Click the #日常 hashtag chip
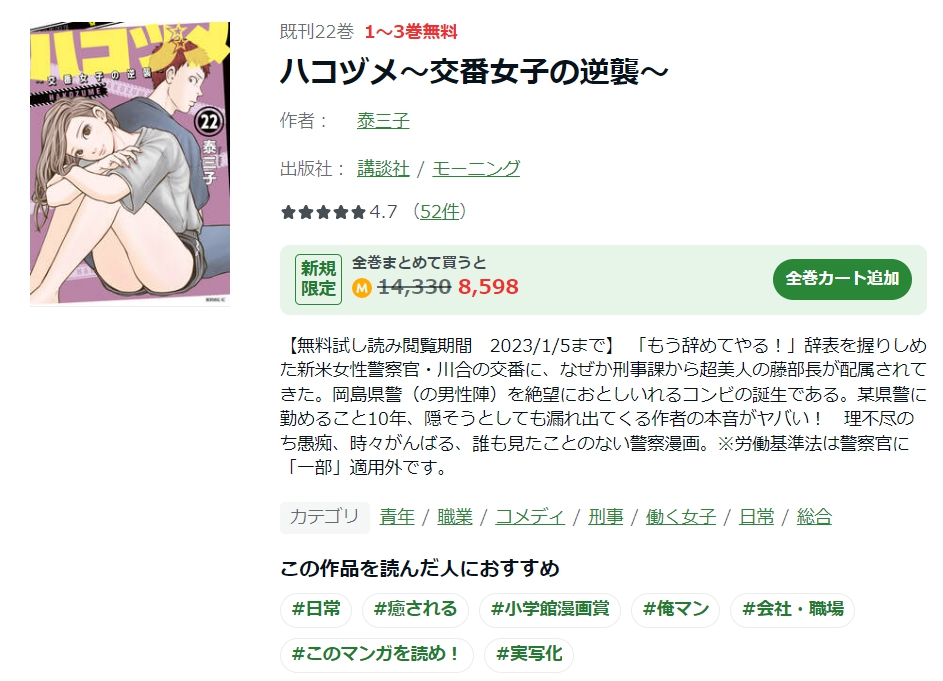This screenshot has width=943, height=681. pyautogui.click(x=316, y=609)
